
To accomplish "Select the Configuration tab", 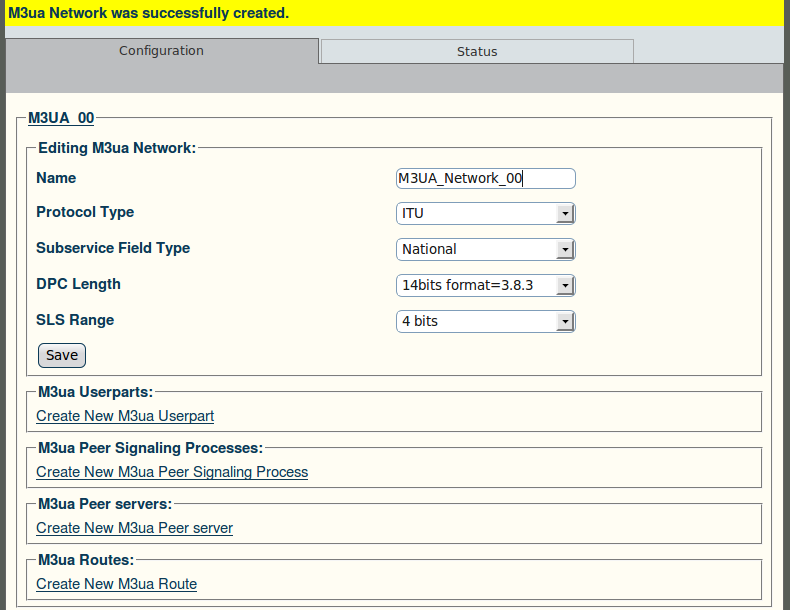I will tap(161, 51).
